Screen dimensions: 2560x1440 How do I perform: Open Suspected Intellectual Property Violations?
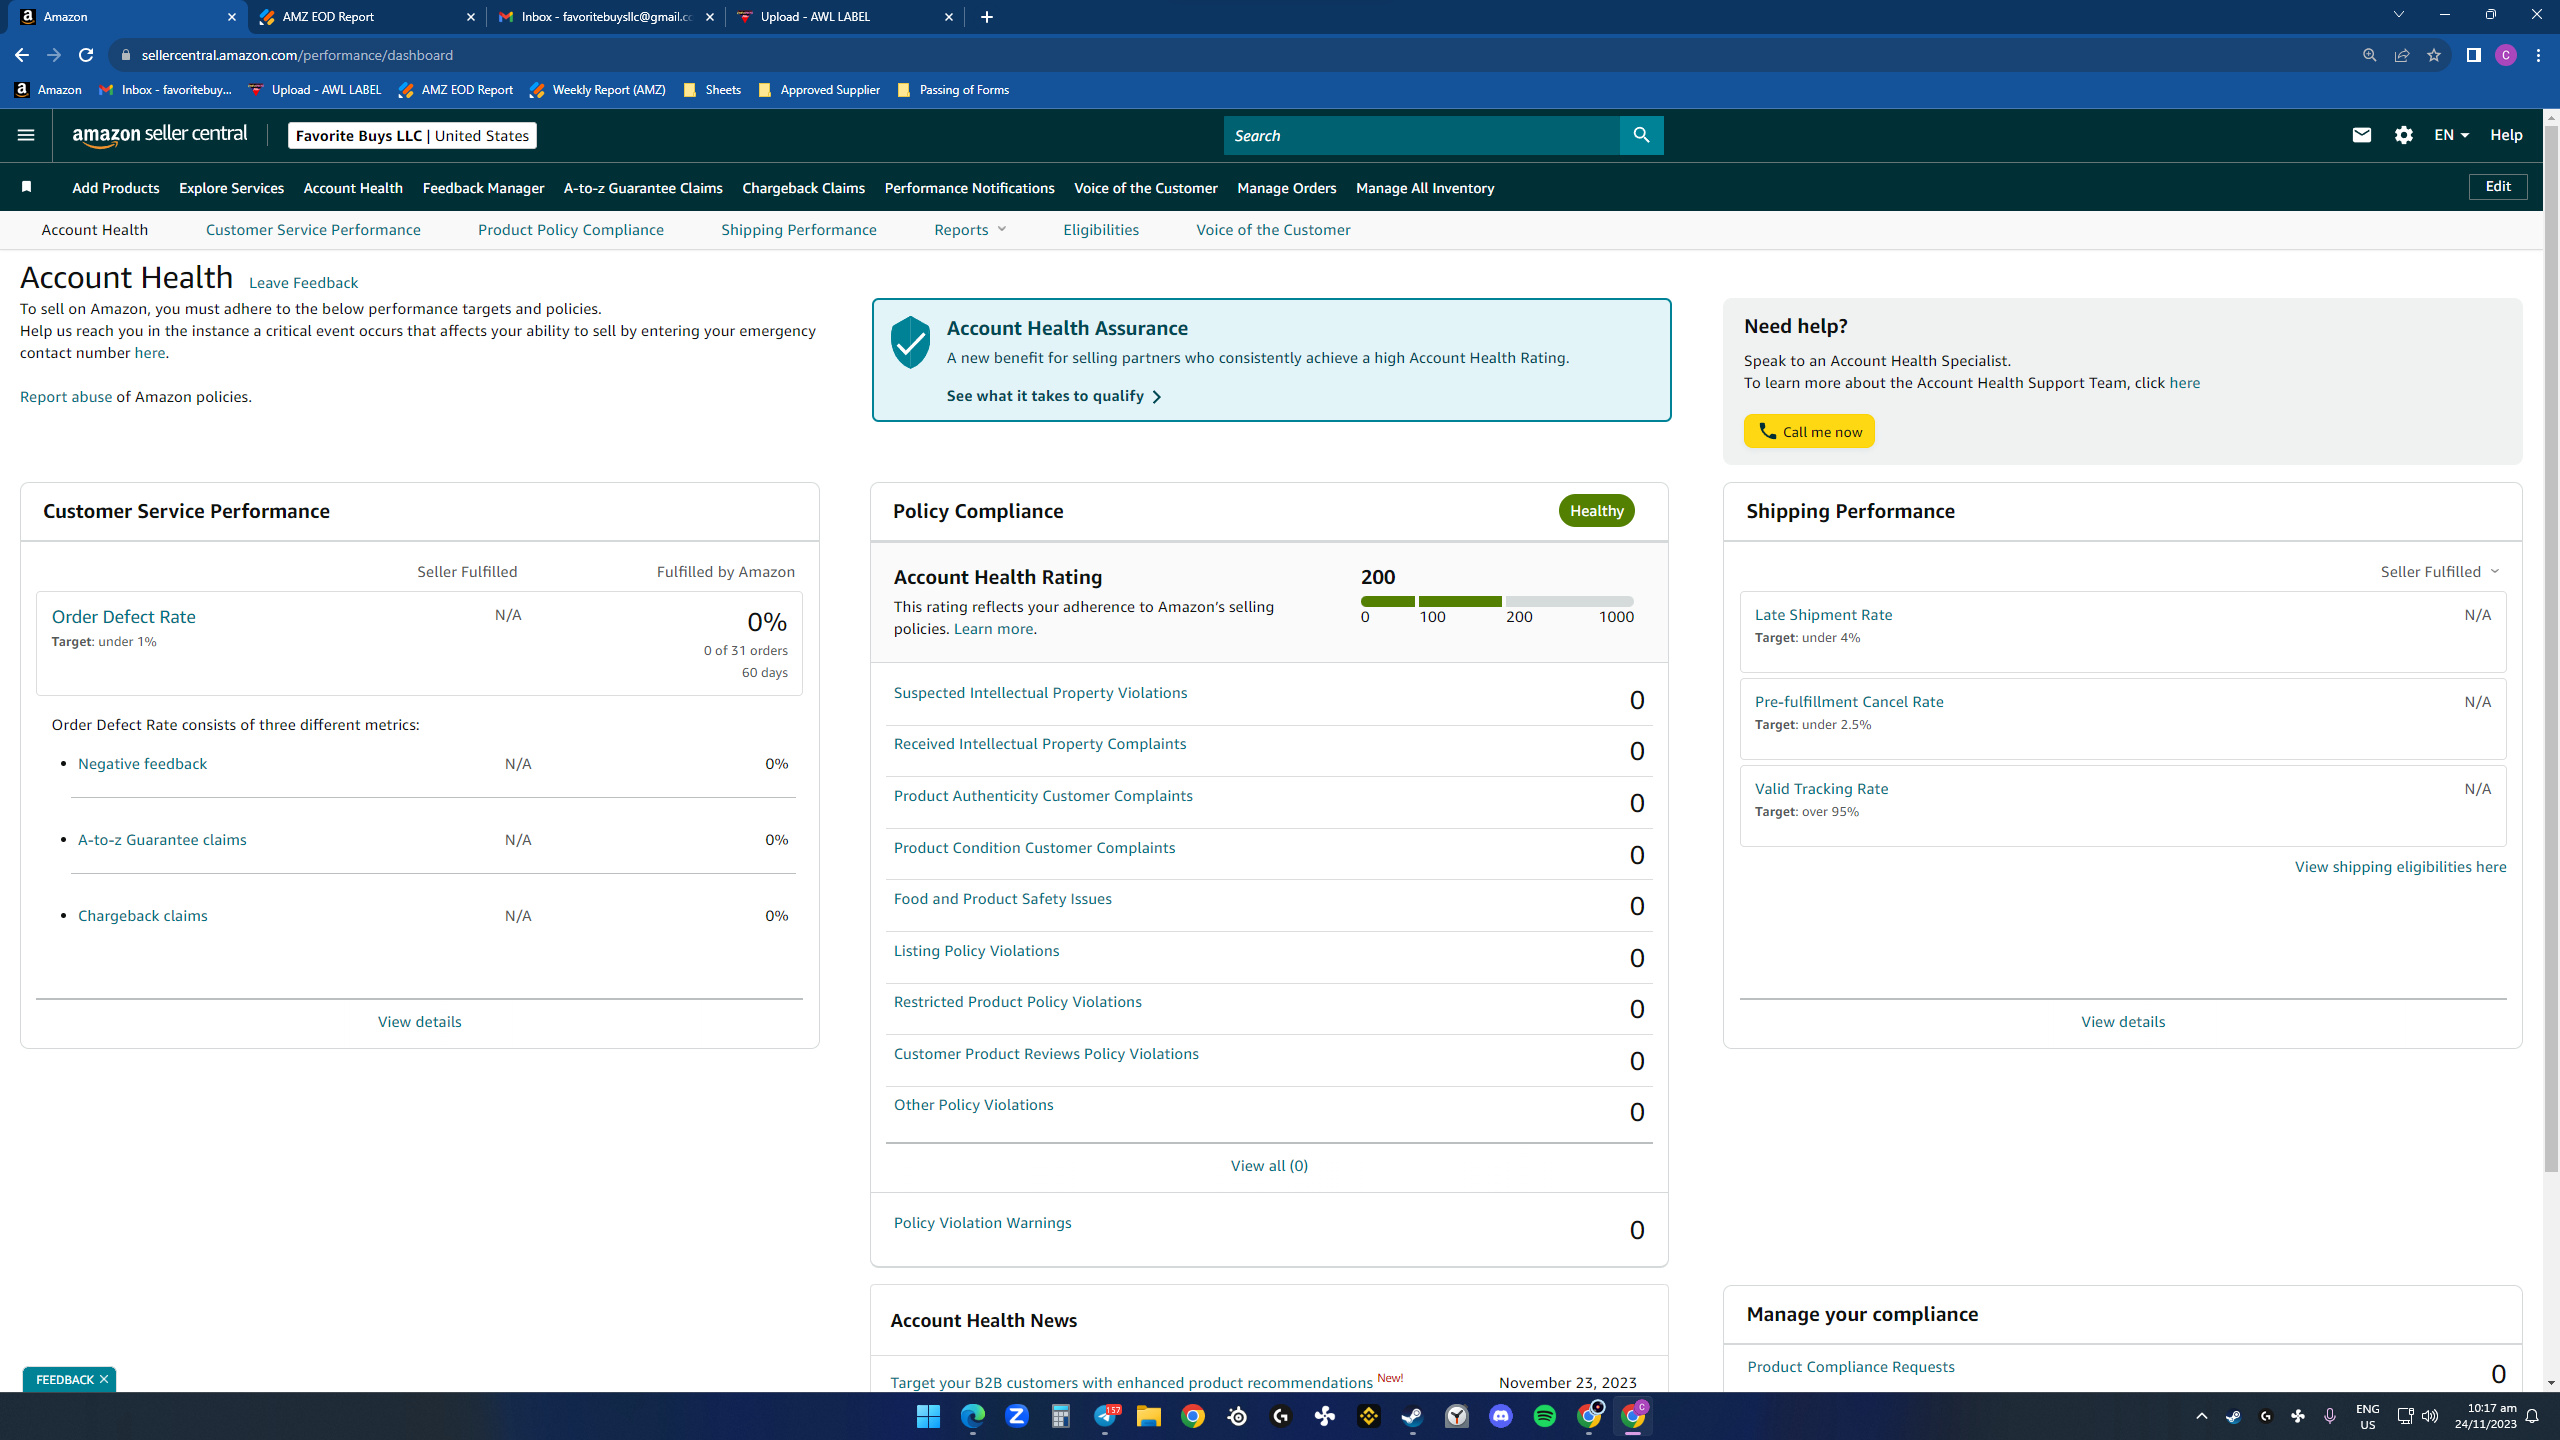coord(1040,693)
